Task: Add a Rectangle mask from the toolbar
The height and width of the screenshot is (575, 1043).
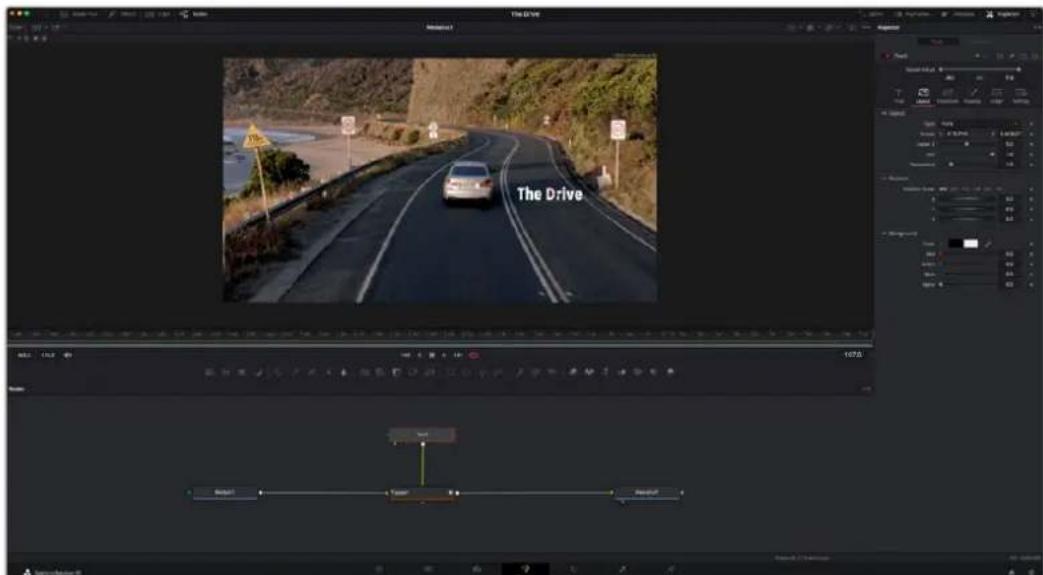Action: (x=451, y=373)
